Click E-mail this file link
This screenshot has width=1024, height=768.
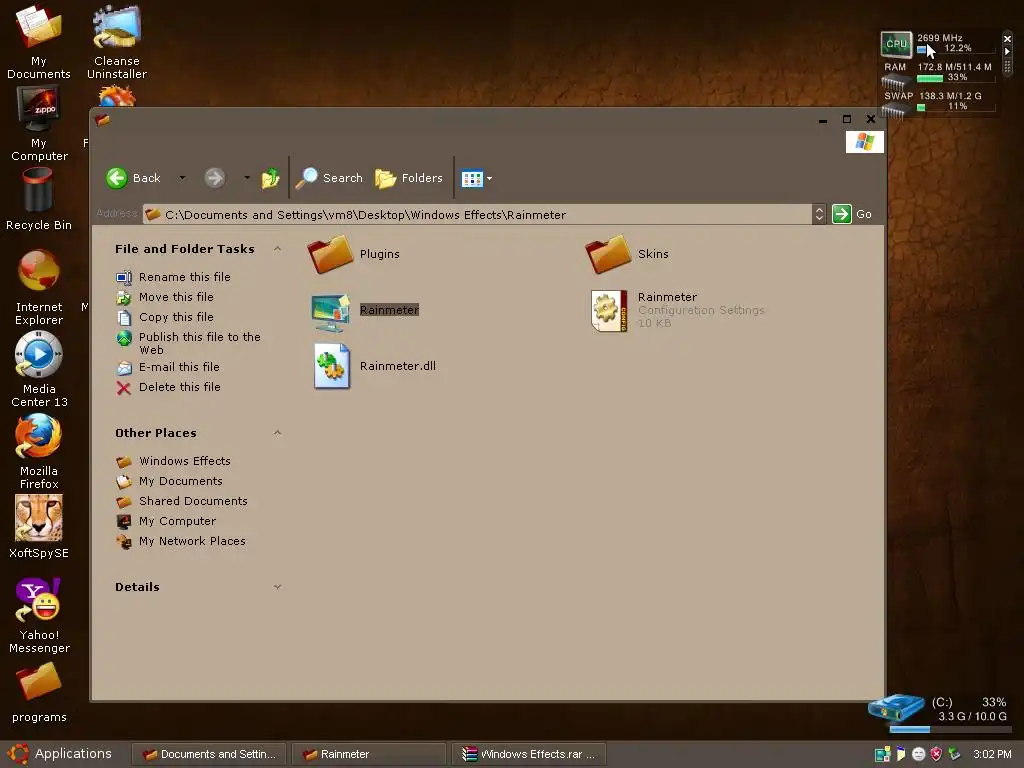pyautogui.click(x=179, y=367)
